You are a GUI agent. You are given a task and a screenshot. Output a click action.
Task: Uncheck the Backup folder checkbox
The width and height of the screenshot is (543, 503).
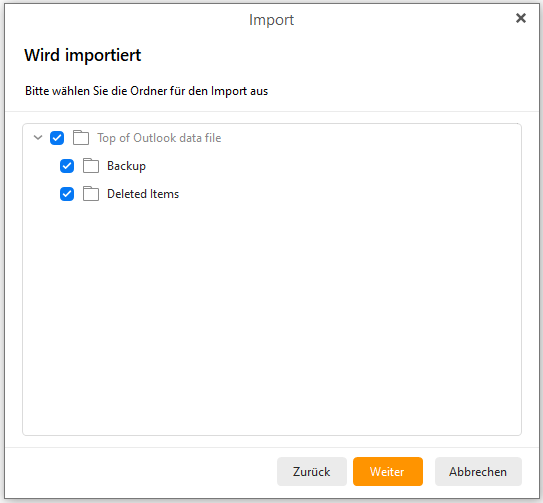[x=67, y=166]
